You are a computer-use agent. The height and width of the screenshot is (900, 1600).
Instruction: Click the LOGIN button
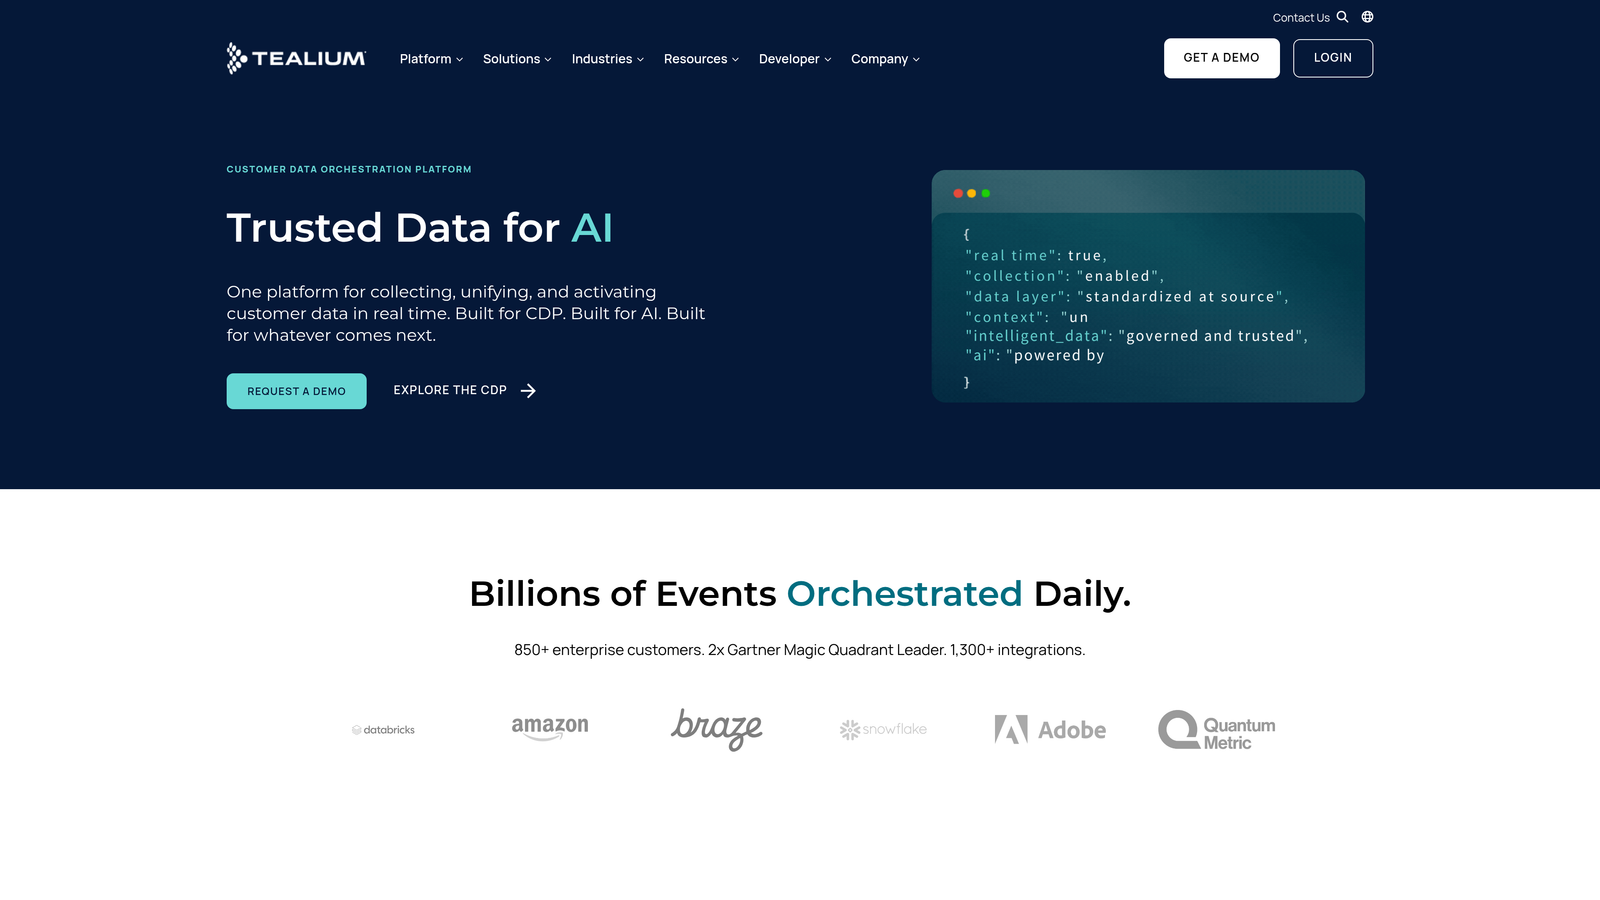[x=1333, y=58]
